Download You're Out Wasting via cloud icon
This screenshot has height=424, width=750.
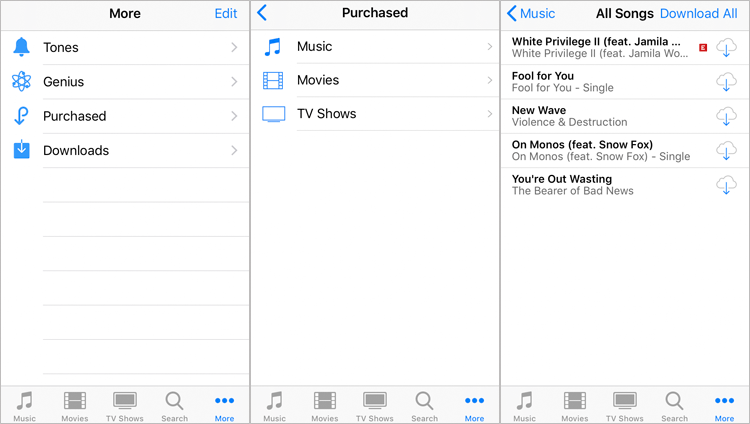click(726, 185)
